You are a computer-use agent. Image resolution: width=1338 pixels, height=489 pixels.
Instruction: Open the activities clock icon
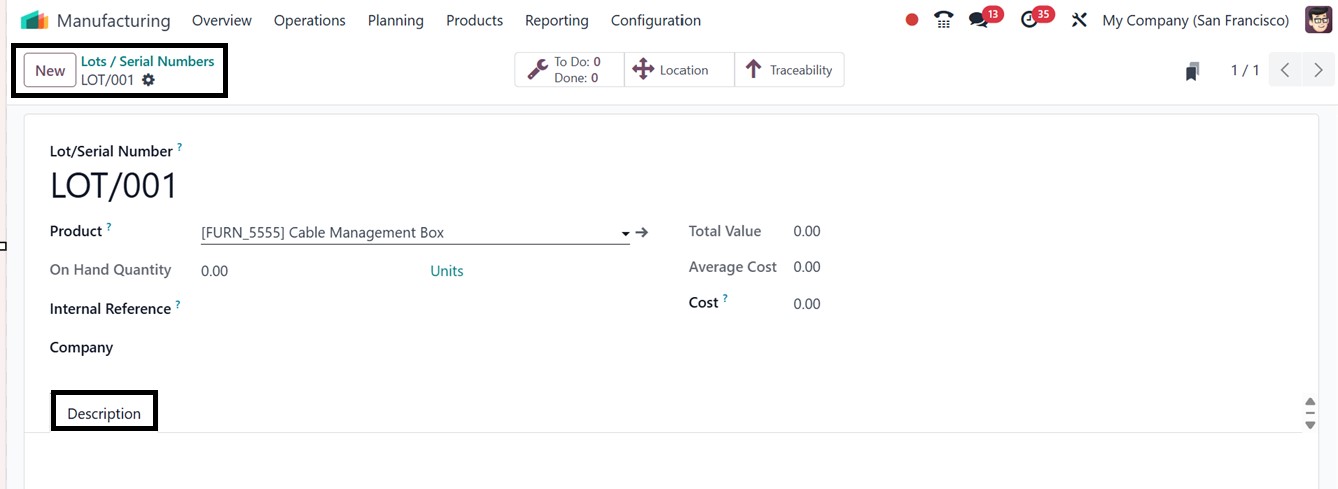click(x=1030, y=21)
